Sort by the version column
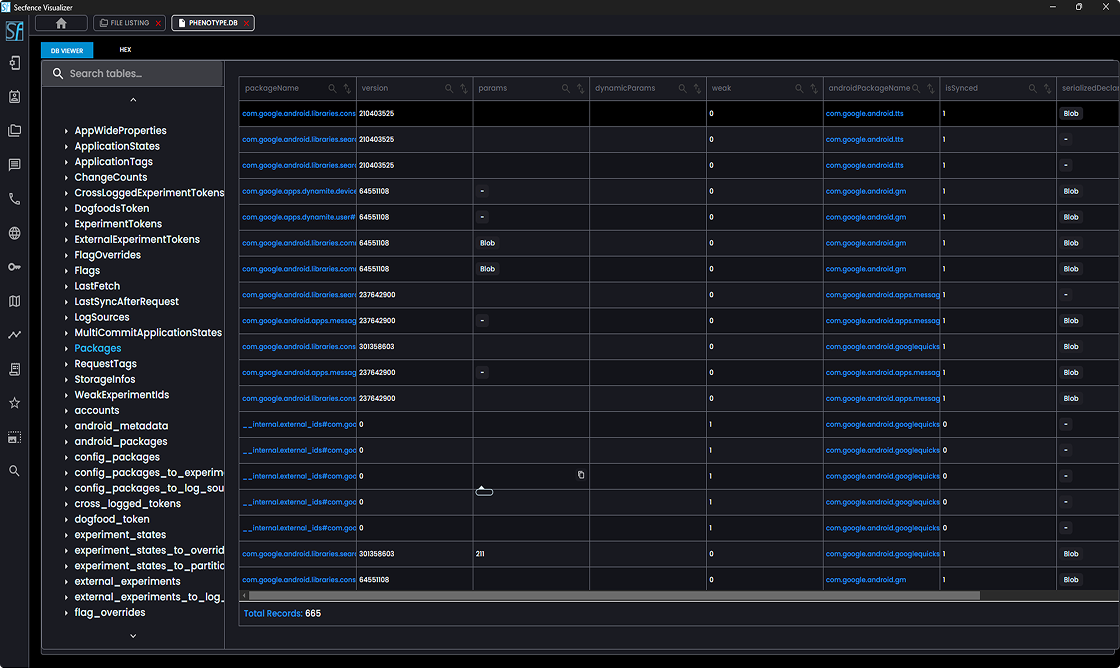The height and width of the screenshot is (668, 1120). [x=464, y=89]
